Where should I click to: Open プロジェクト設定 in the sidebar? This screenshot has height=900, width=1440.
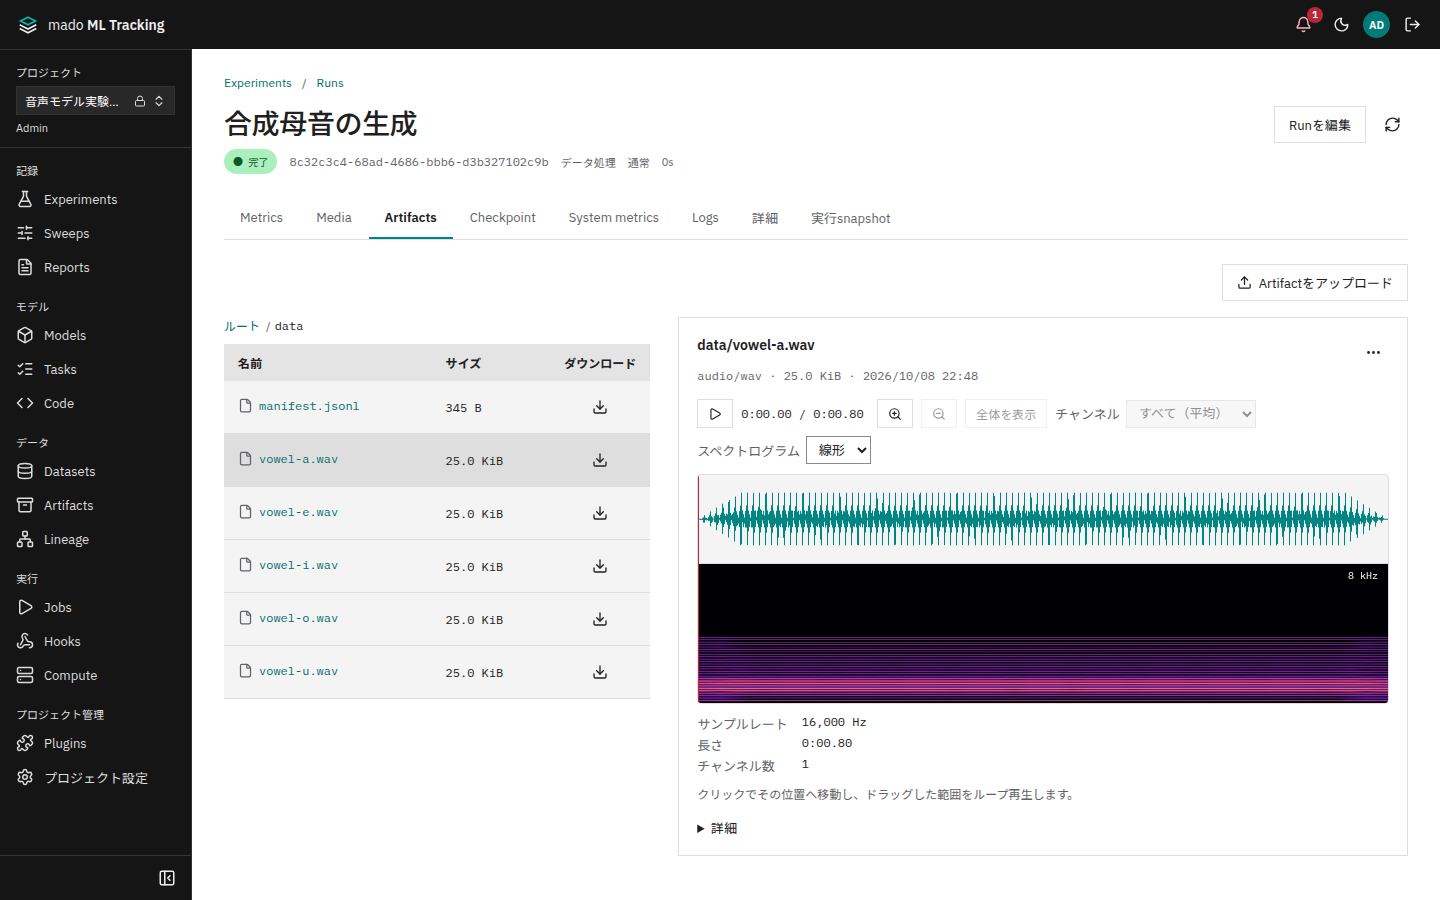point(96,778)
